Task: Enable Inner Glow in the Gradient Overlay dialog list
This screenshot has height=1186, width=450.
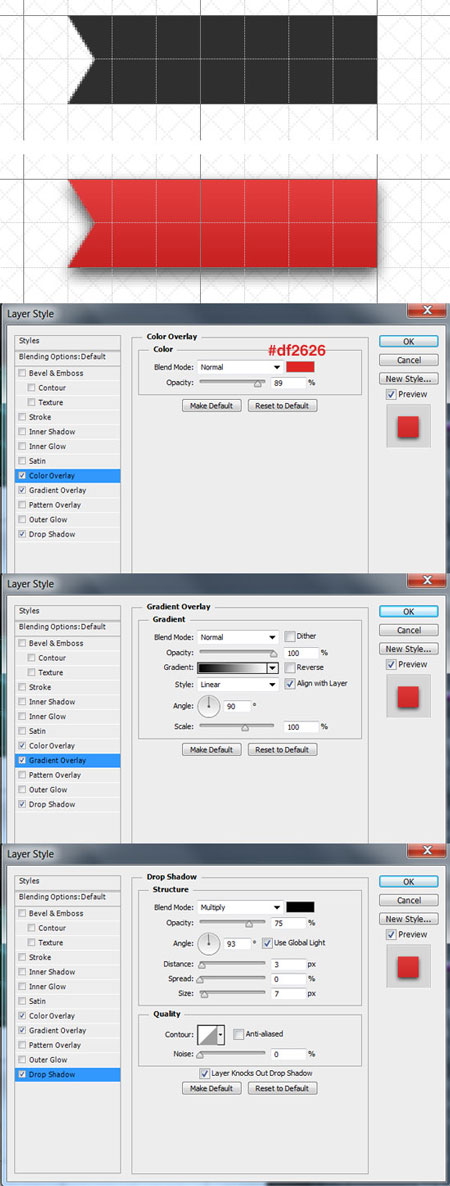Action: [x=23, y=716]
